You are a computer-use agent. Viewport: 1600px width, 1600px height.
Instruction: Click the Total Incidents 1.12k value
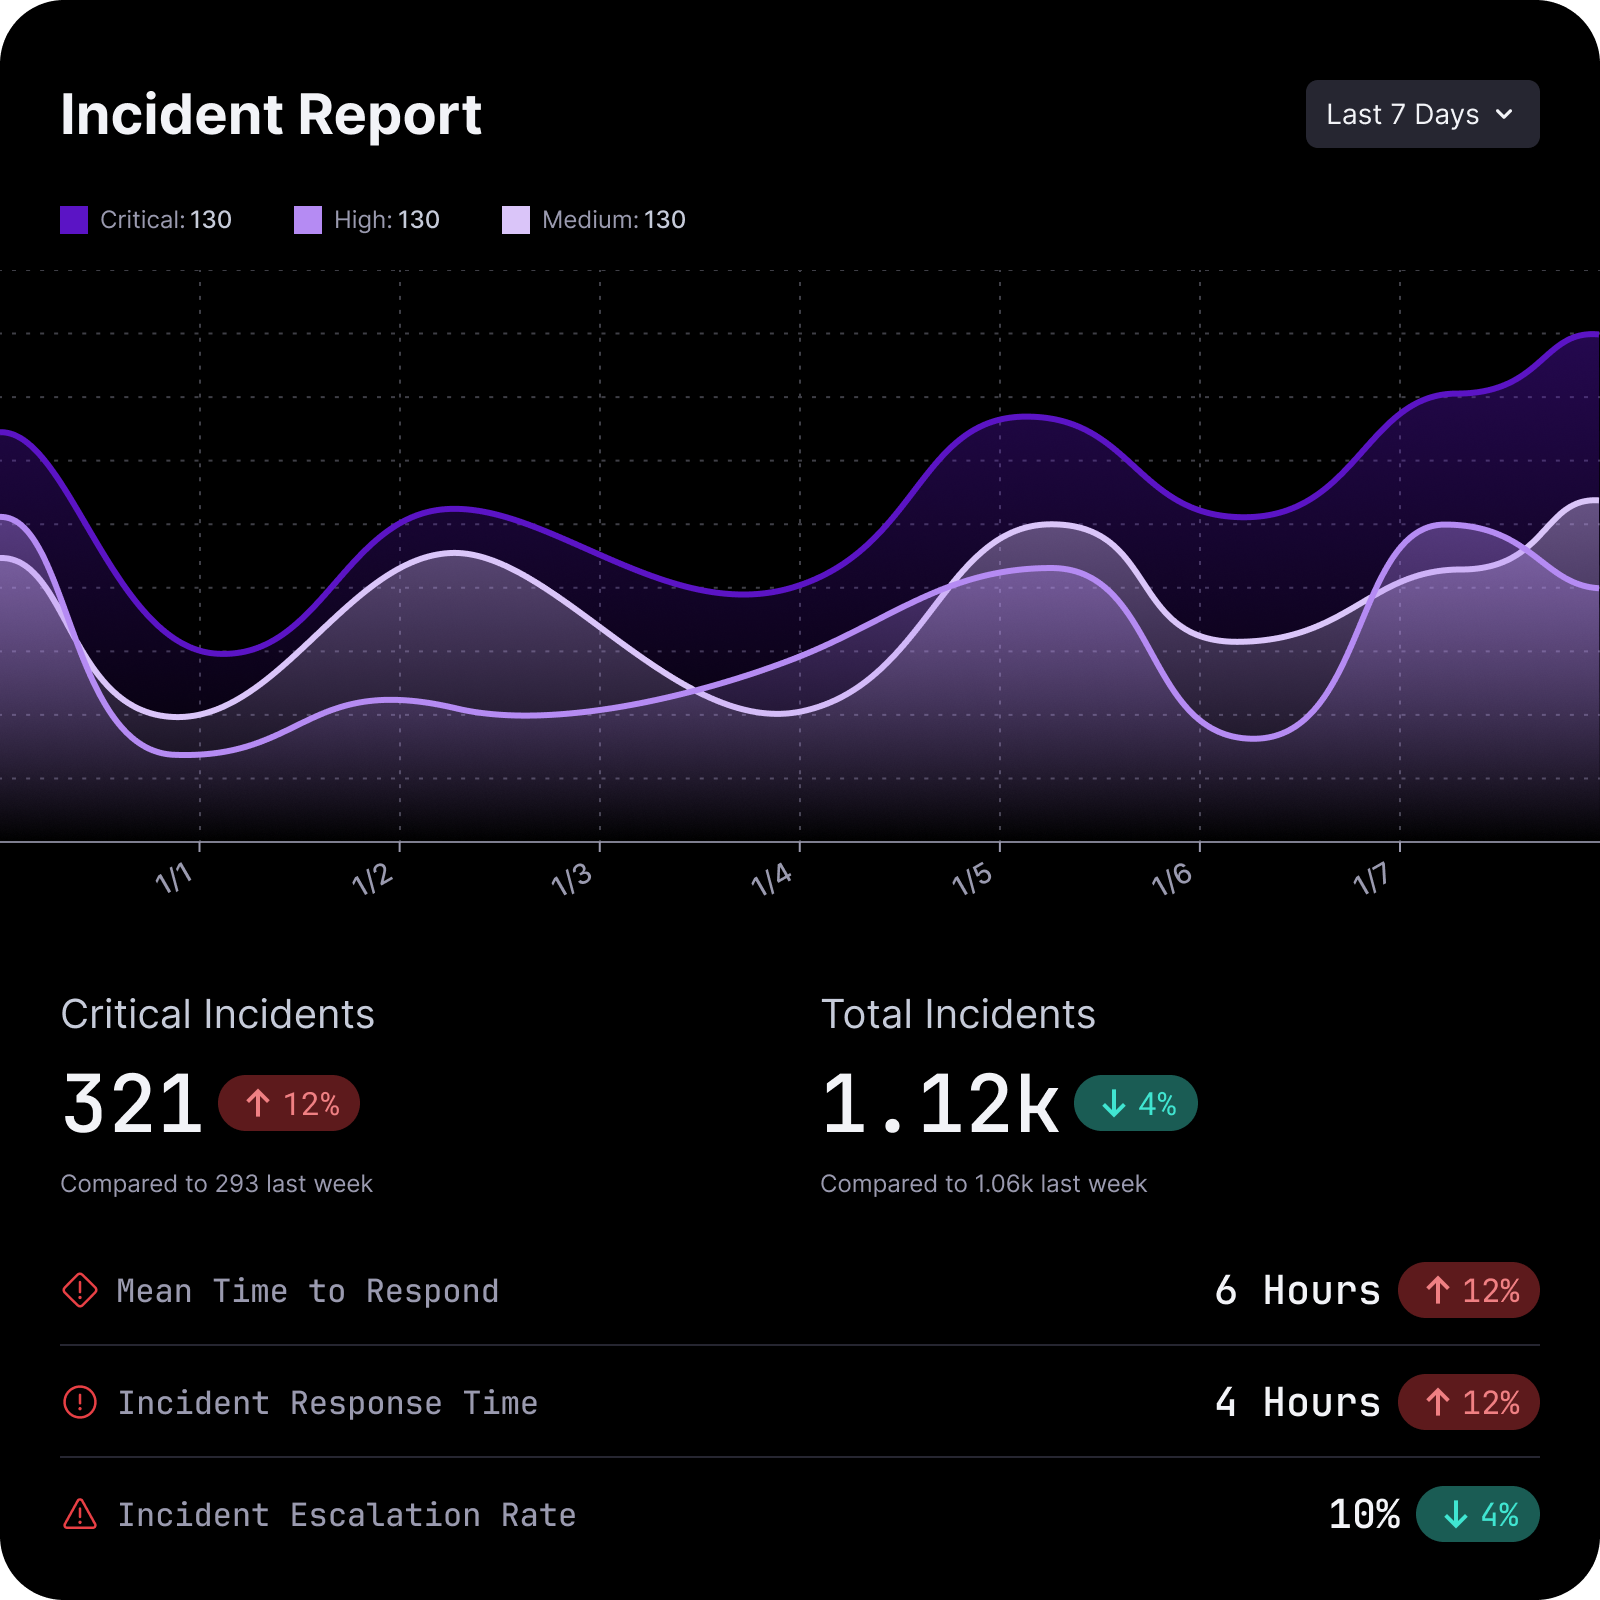(x=940, y=1104)
